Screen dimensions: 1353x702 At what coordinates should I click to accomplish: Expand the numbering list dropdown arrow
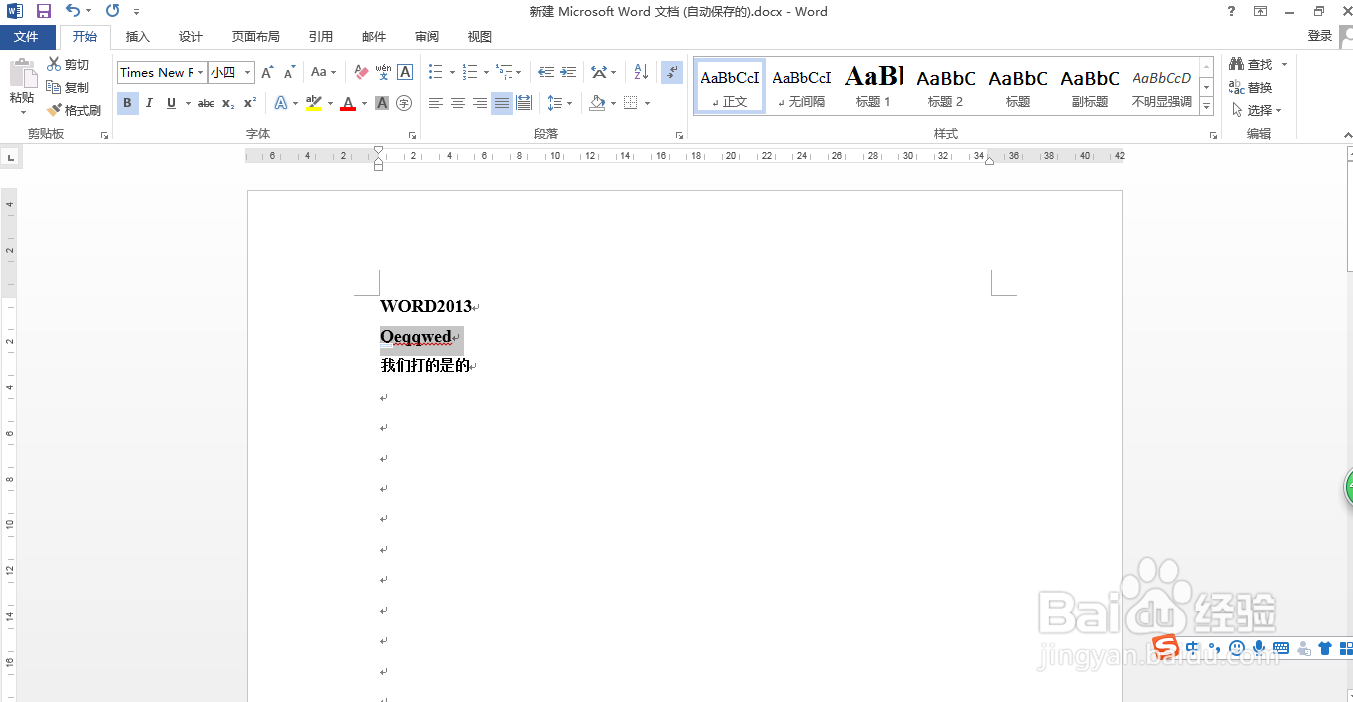[486, 72]
